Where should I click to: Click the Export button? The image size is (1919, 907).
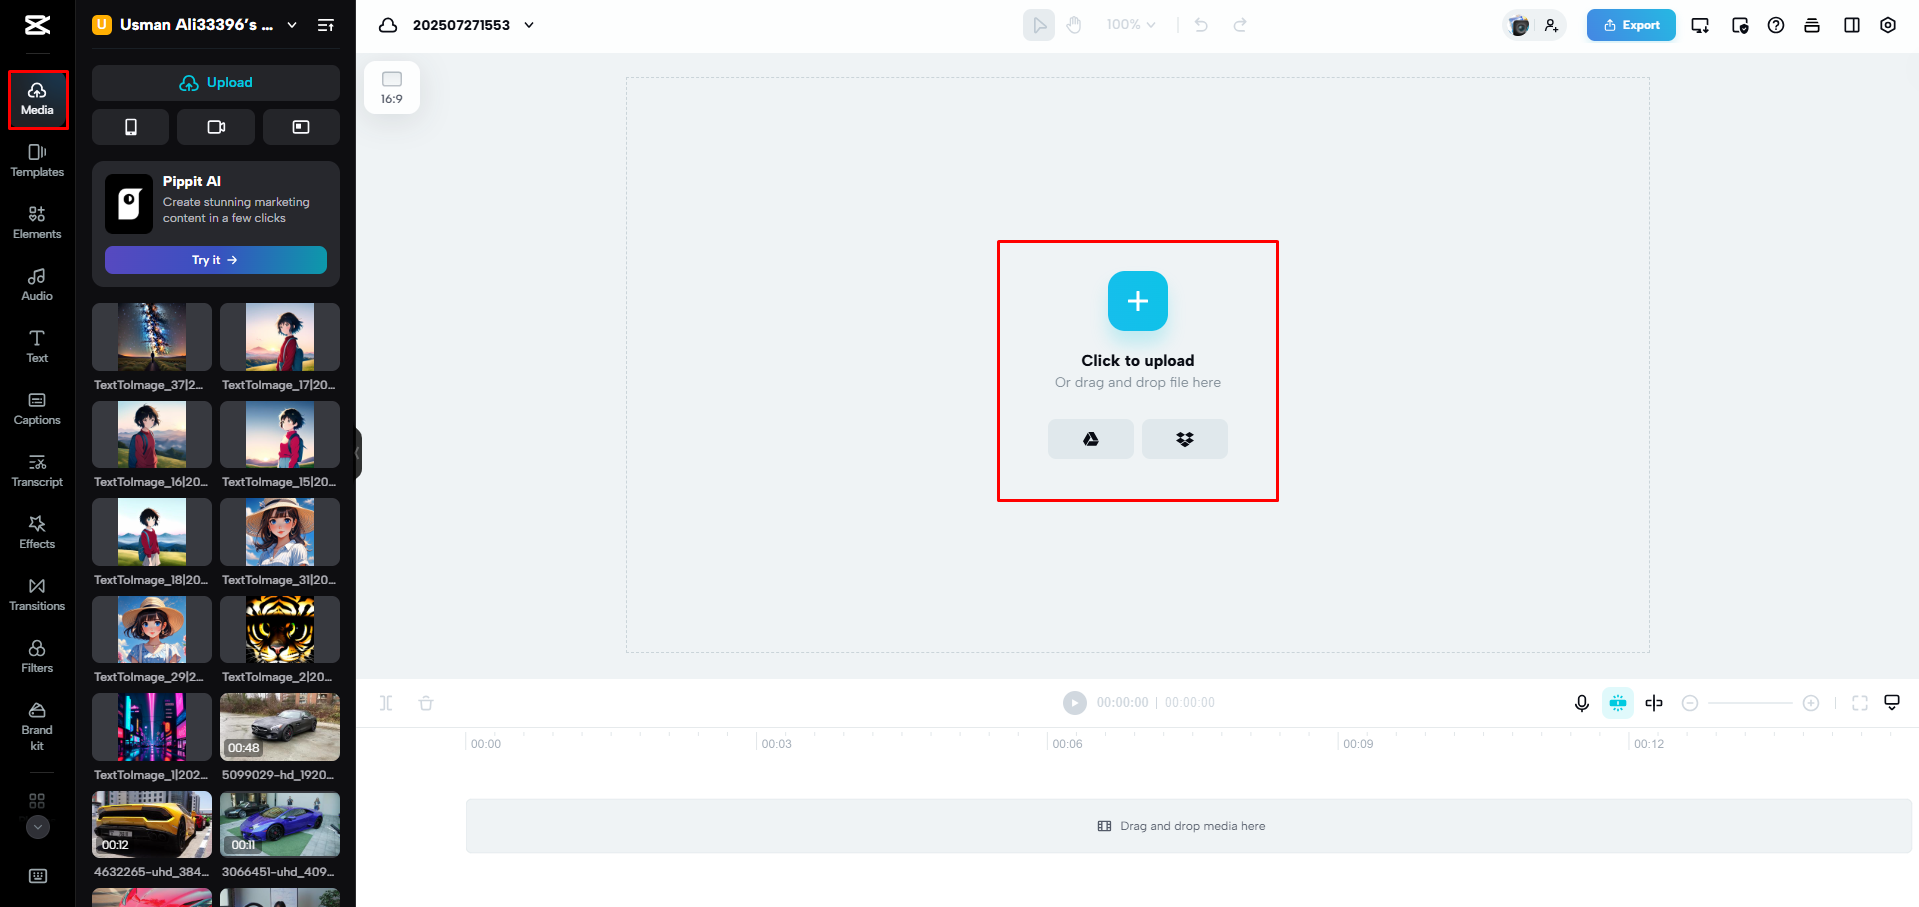(1631, 25)
